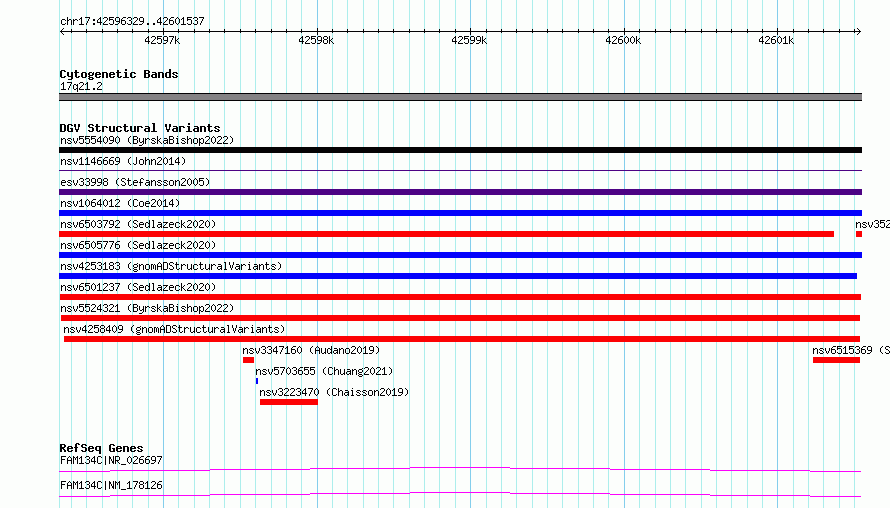Click the RefSeq Genes track title
Image resolution: width=890 pixels, height=508 pixels.
(101, 448)
